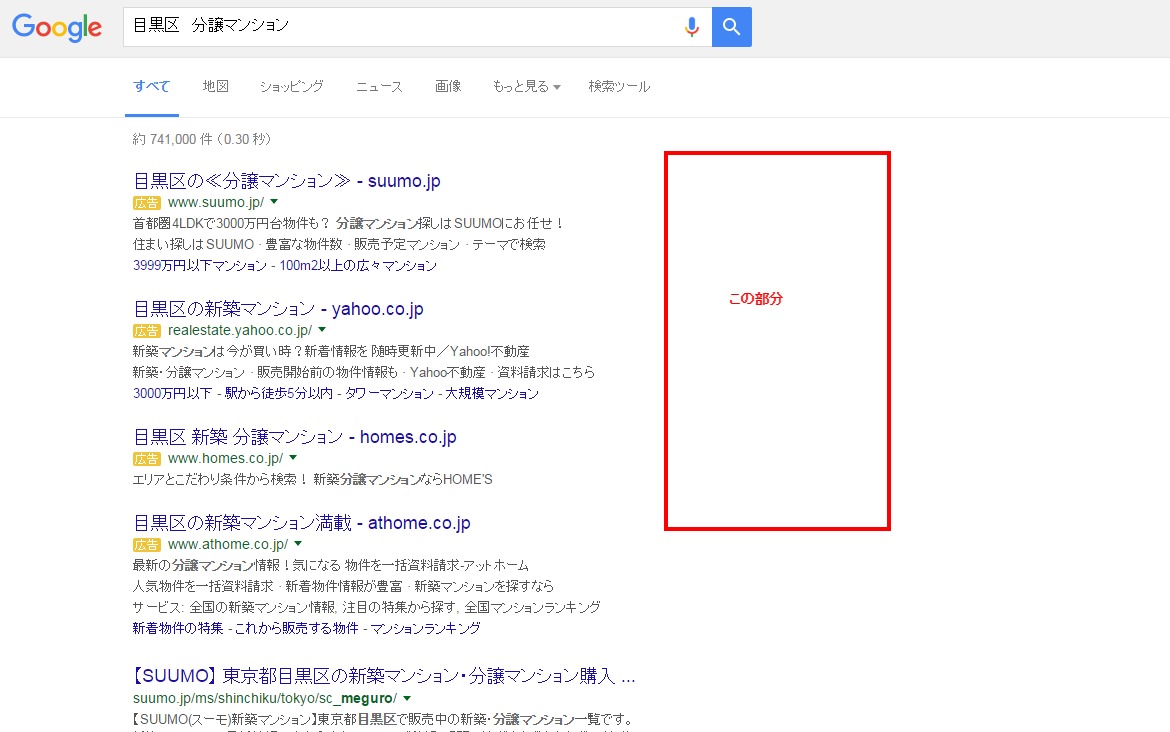Click the description line 首都圏4LDKで3000万円台物件も？
Image resolution: width=1170 pixels, height=732 pixels.
tap(349, 223)
